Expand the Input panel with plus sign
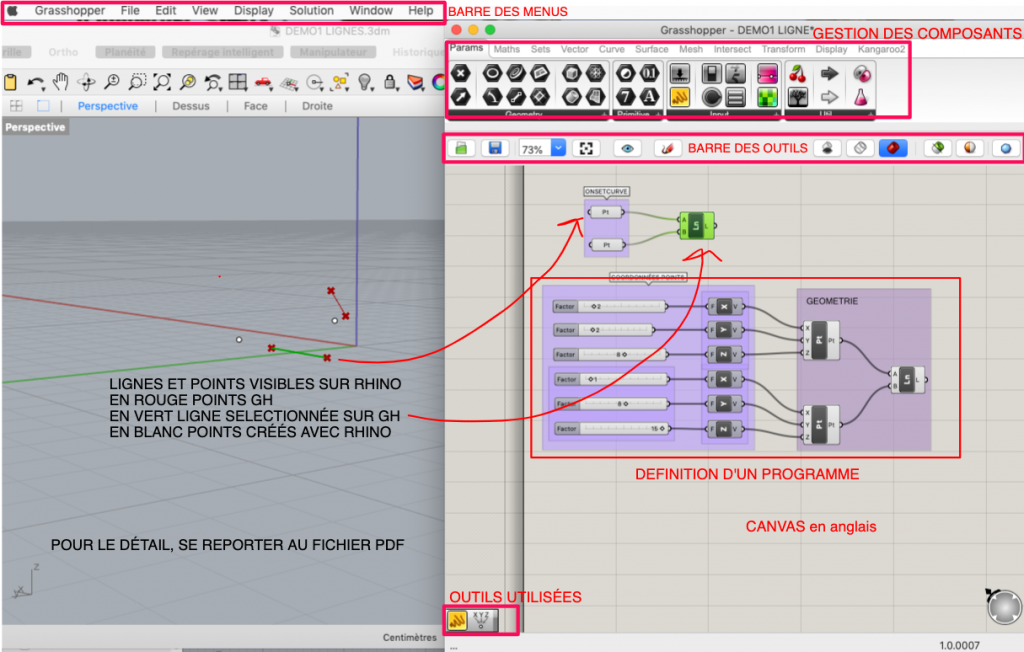 776,115
